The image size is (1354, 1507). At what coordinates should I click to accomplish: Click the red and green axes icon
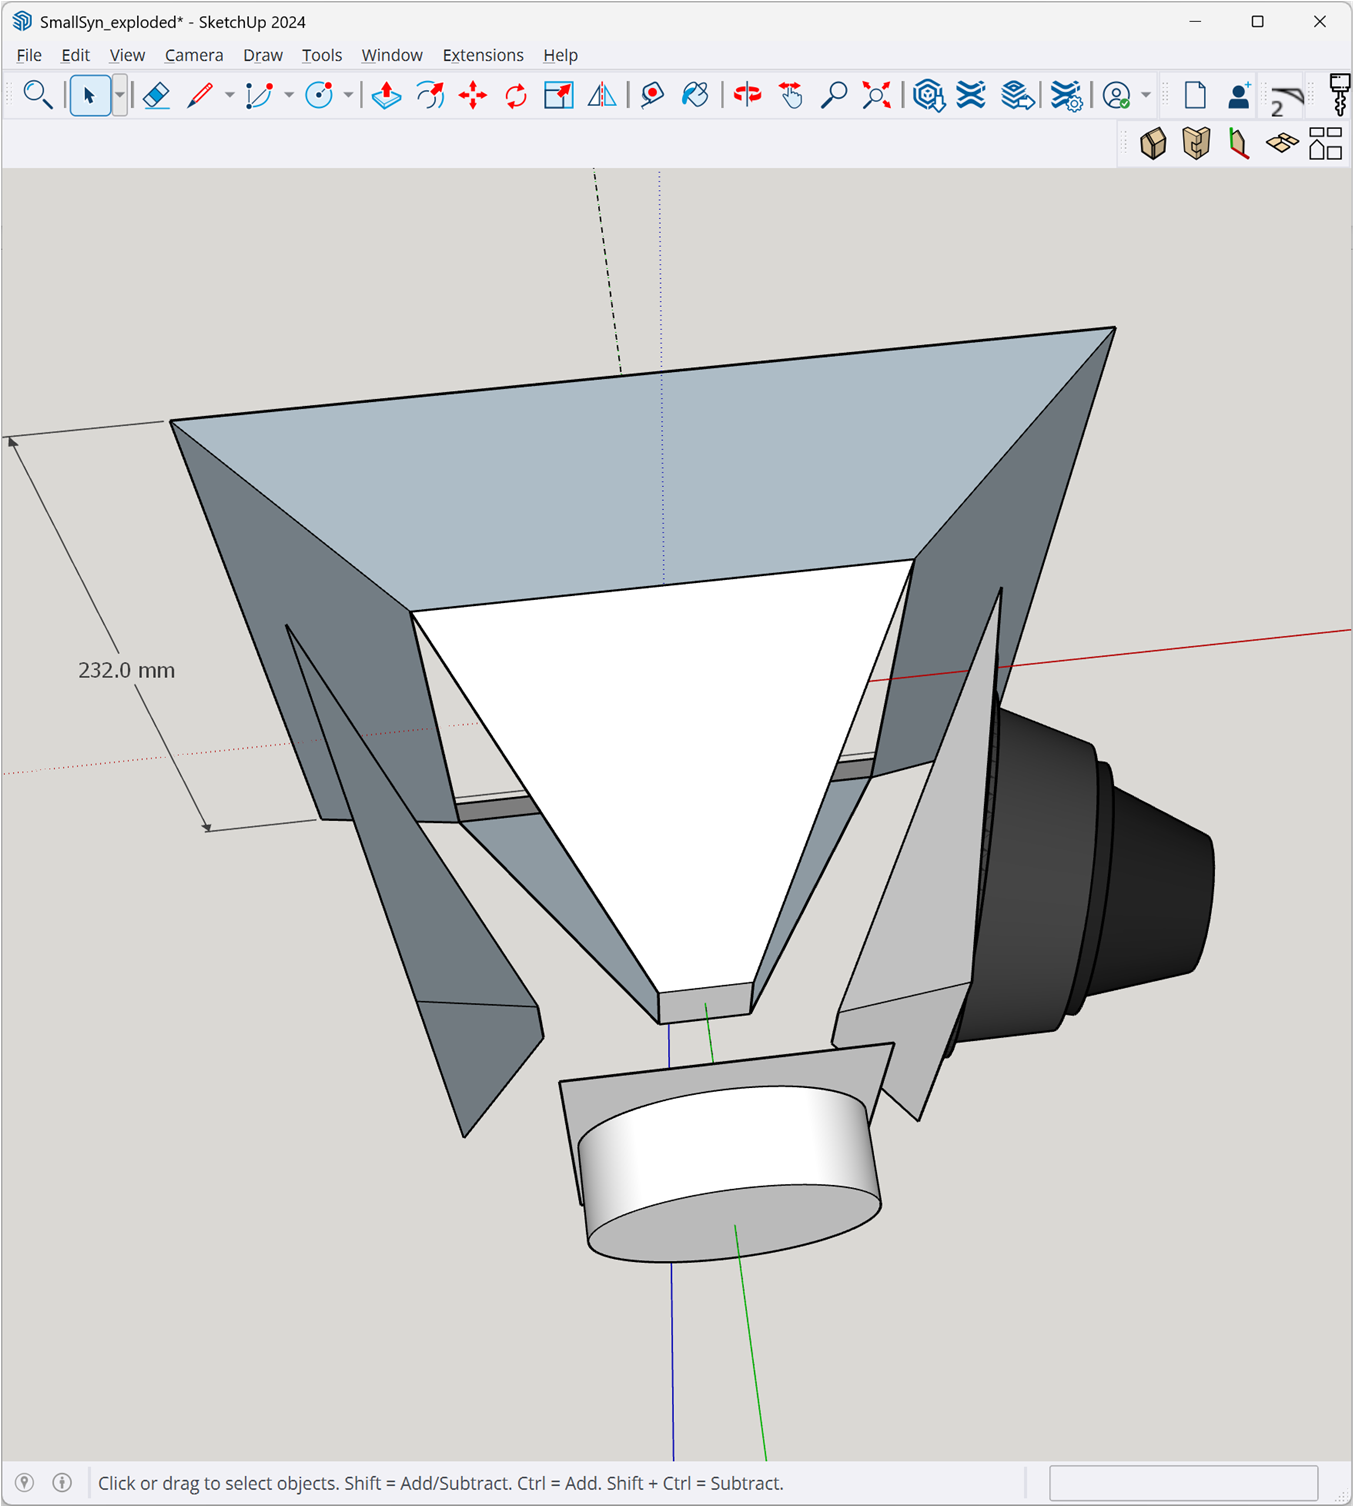coord(1239,144)
